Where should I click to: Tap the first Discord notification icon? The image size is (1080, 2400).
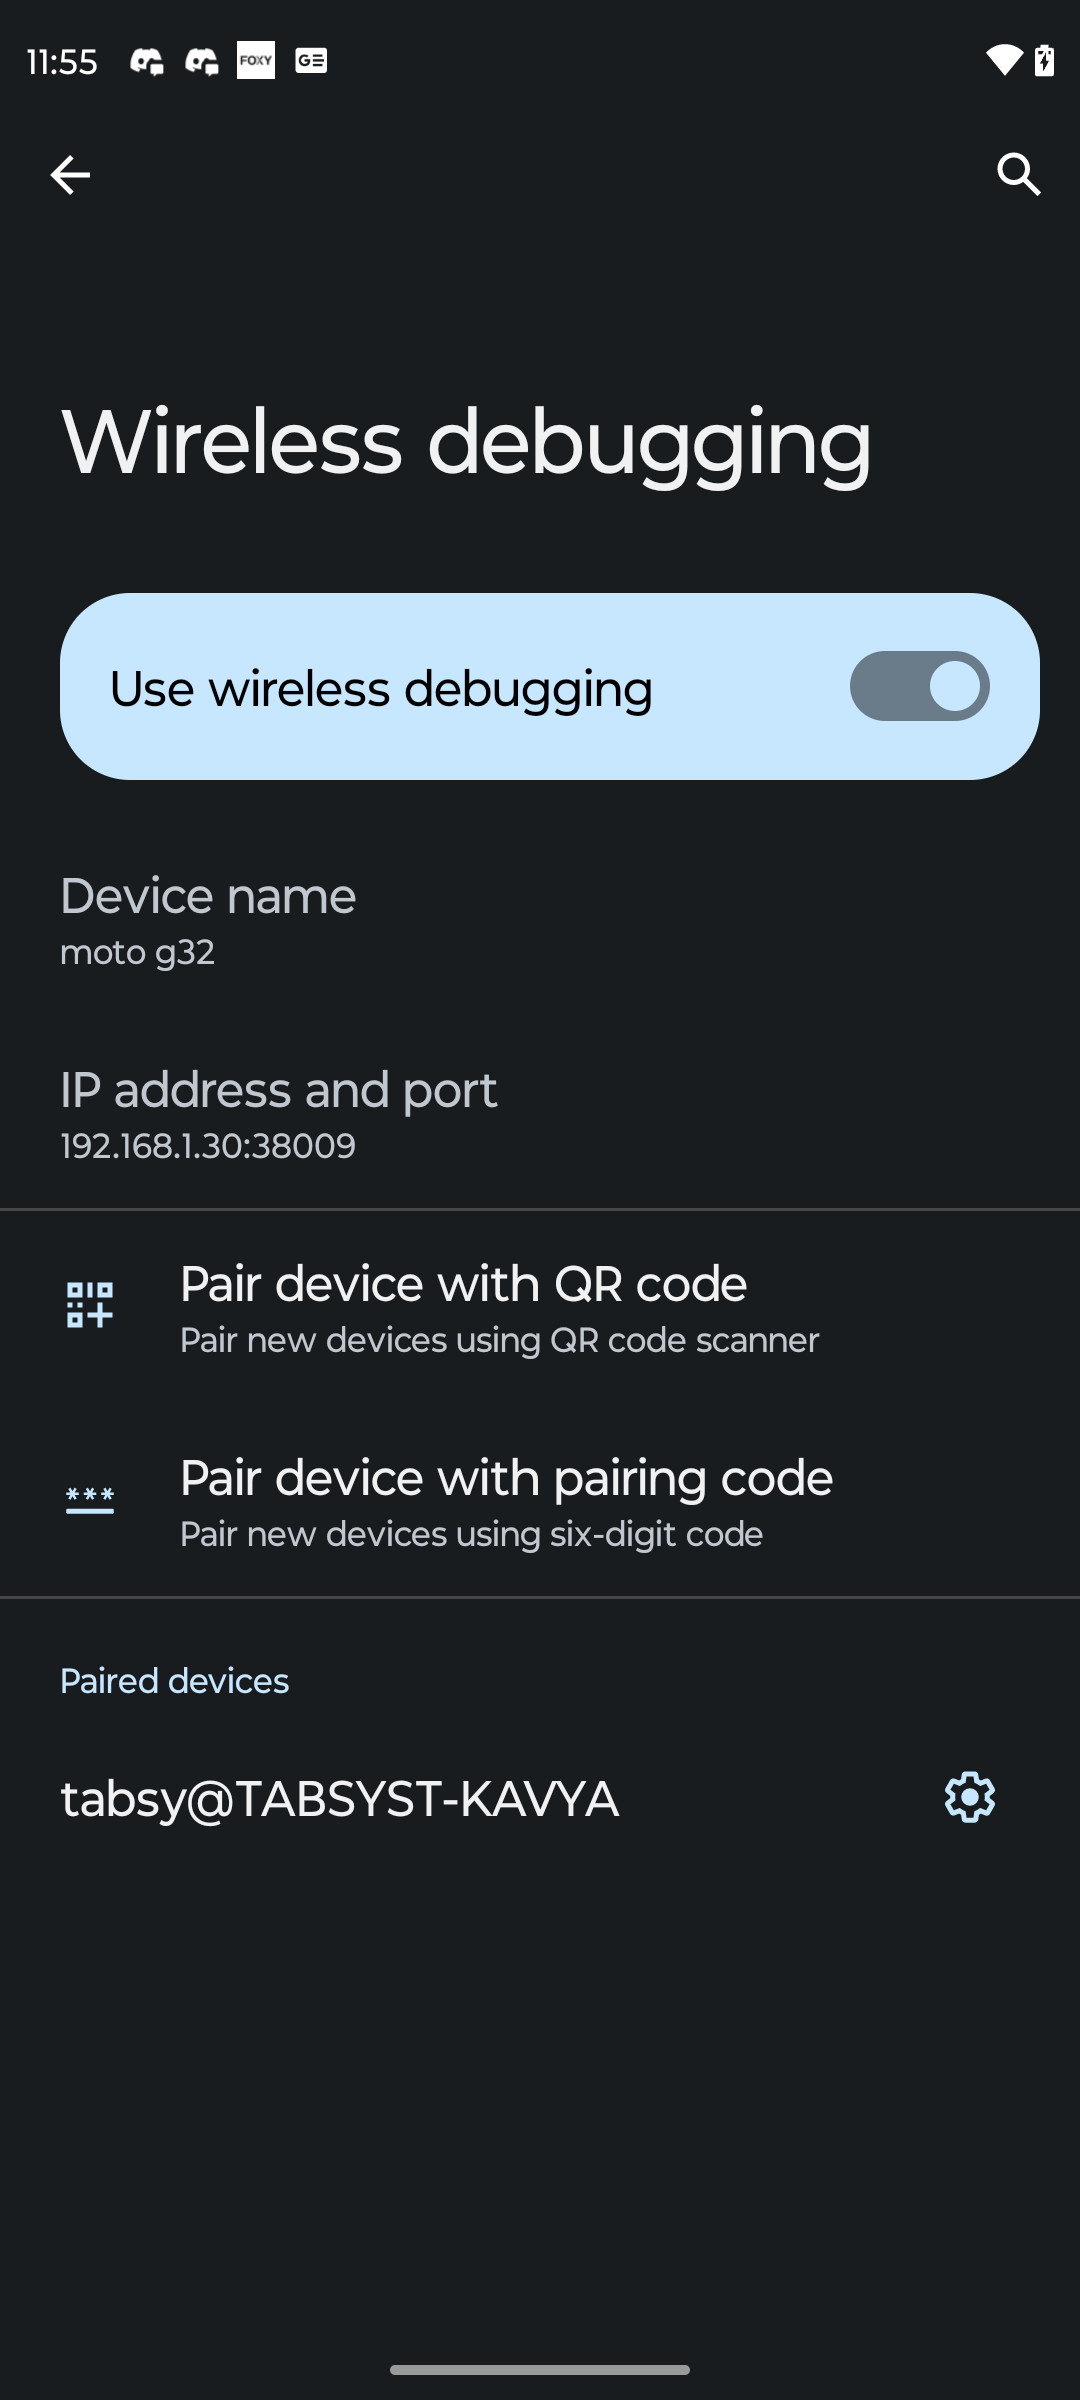(147, 62)
